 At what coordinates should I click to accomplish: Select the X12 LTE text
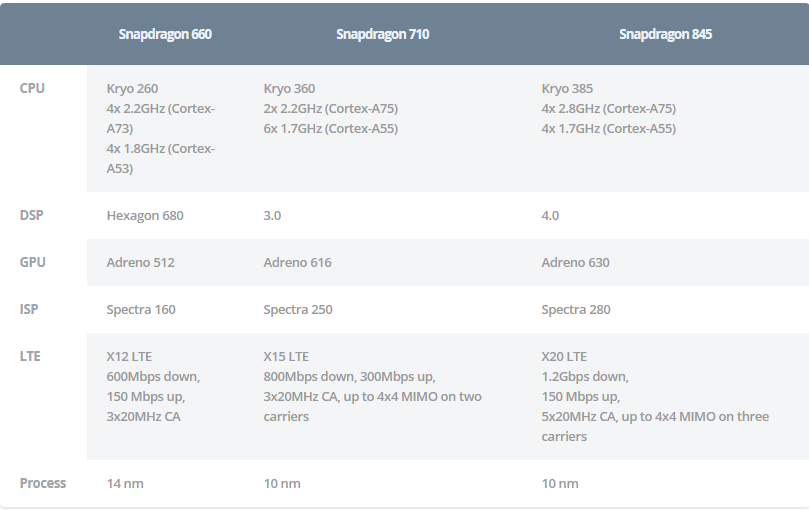click(x=129, y=357)
